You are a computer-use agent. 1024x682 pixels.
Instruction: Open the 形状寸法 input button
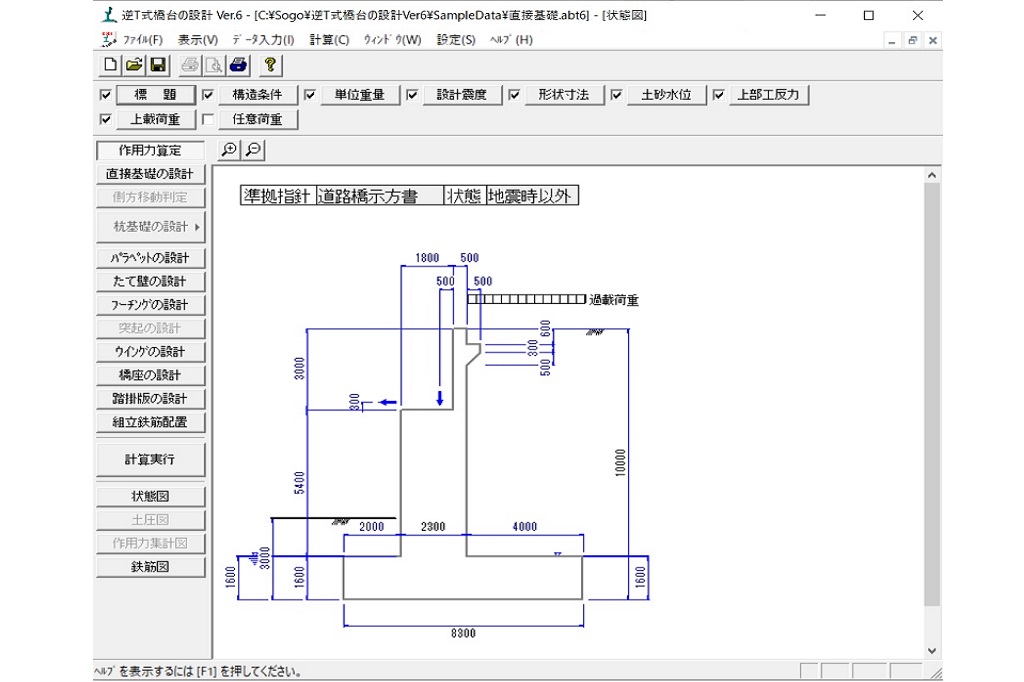(x=564, y=95)
